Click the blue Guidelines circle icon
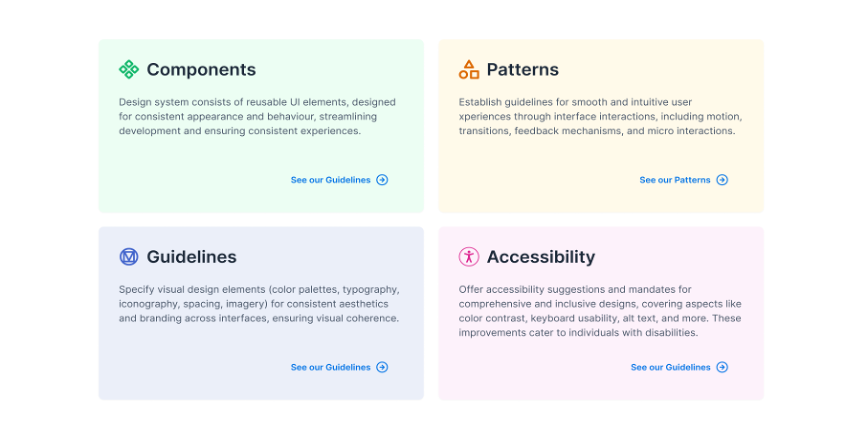This screenshot has width=864, height=438. click(x=129, y=257)
